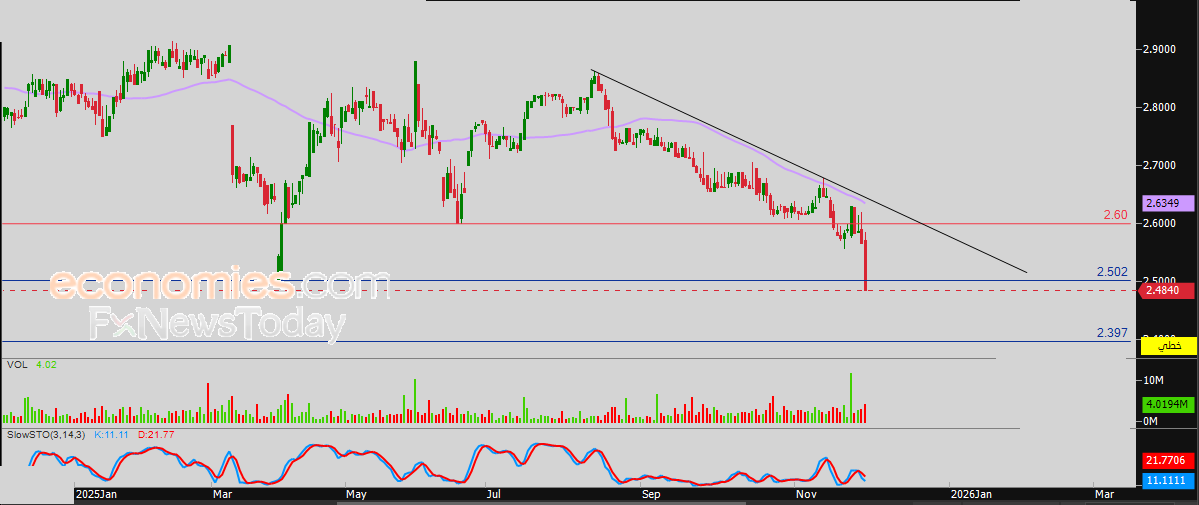
Task: Click the 2.7000 price axis label
Action: [x=1159, y=165]
